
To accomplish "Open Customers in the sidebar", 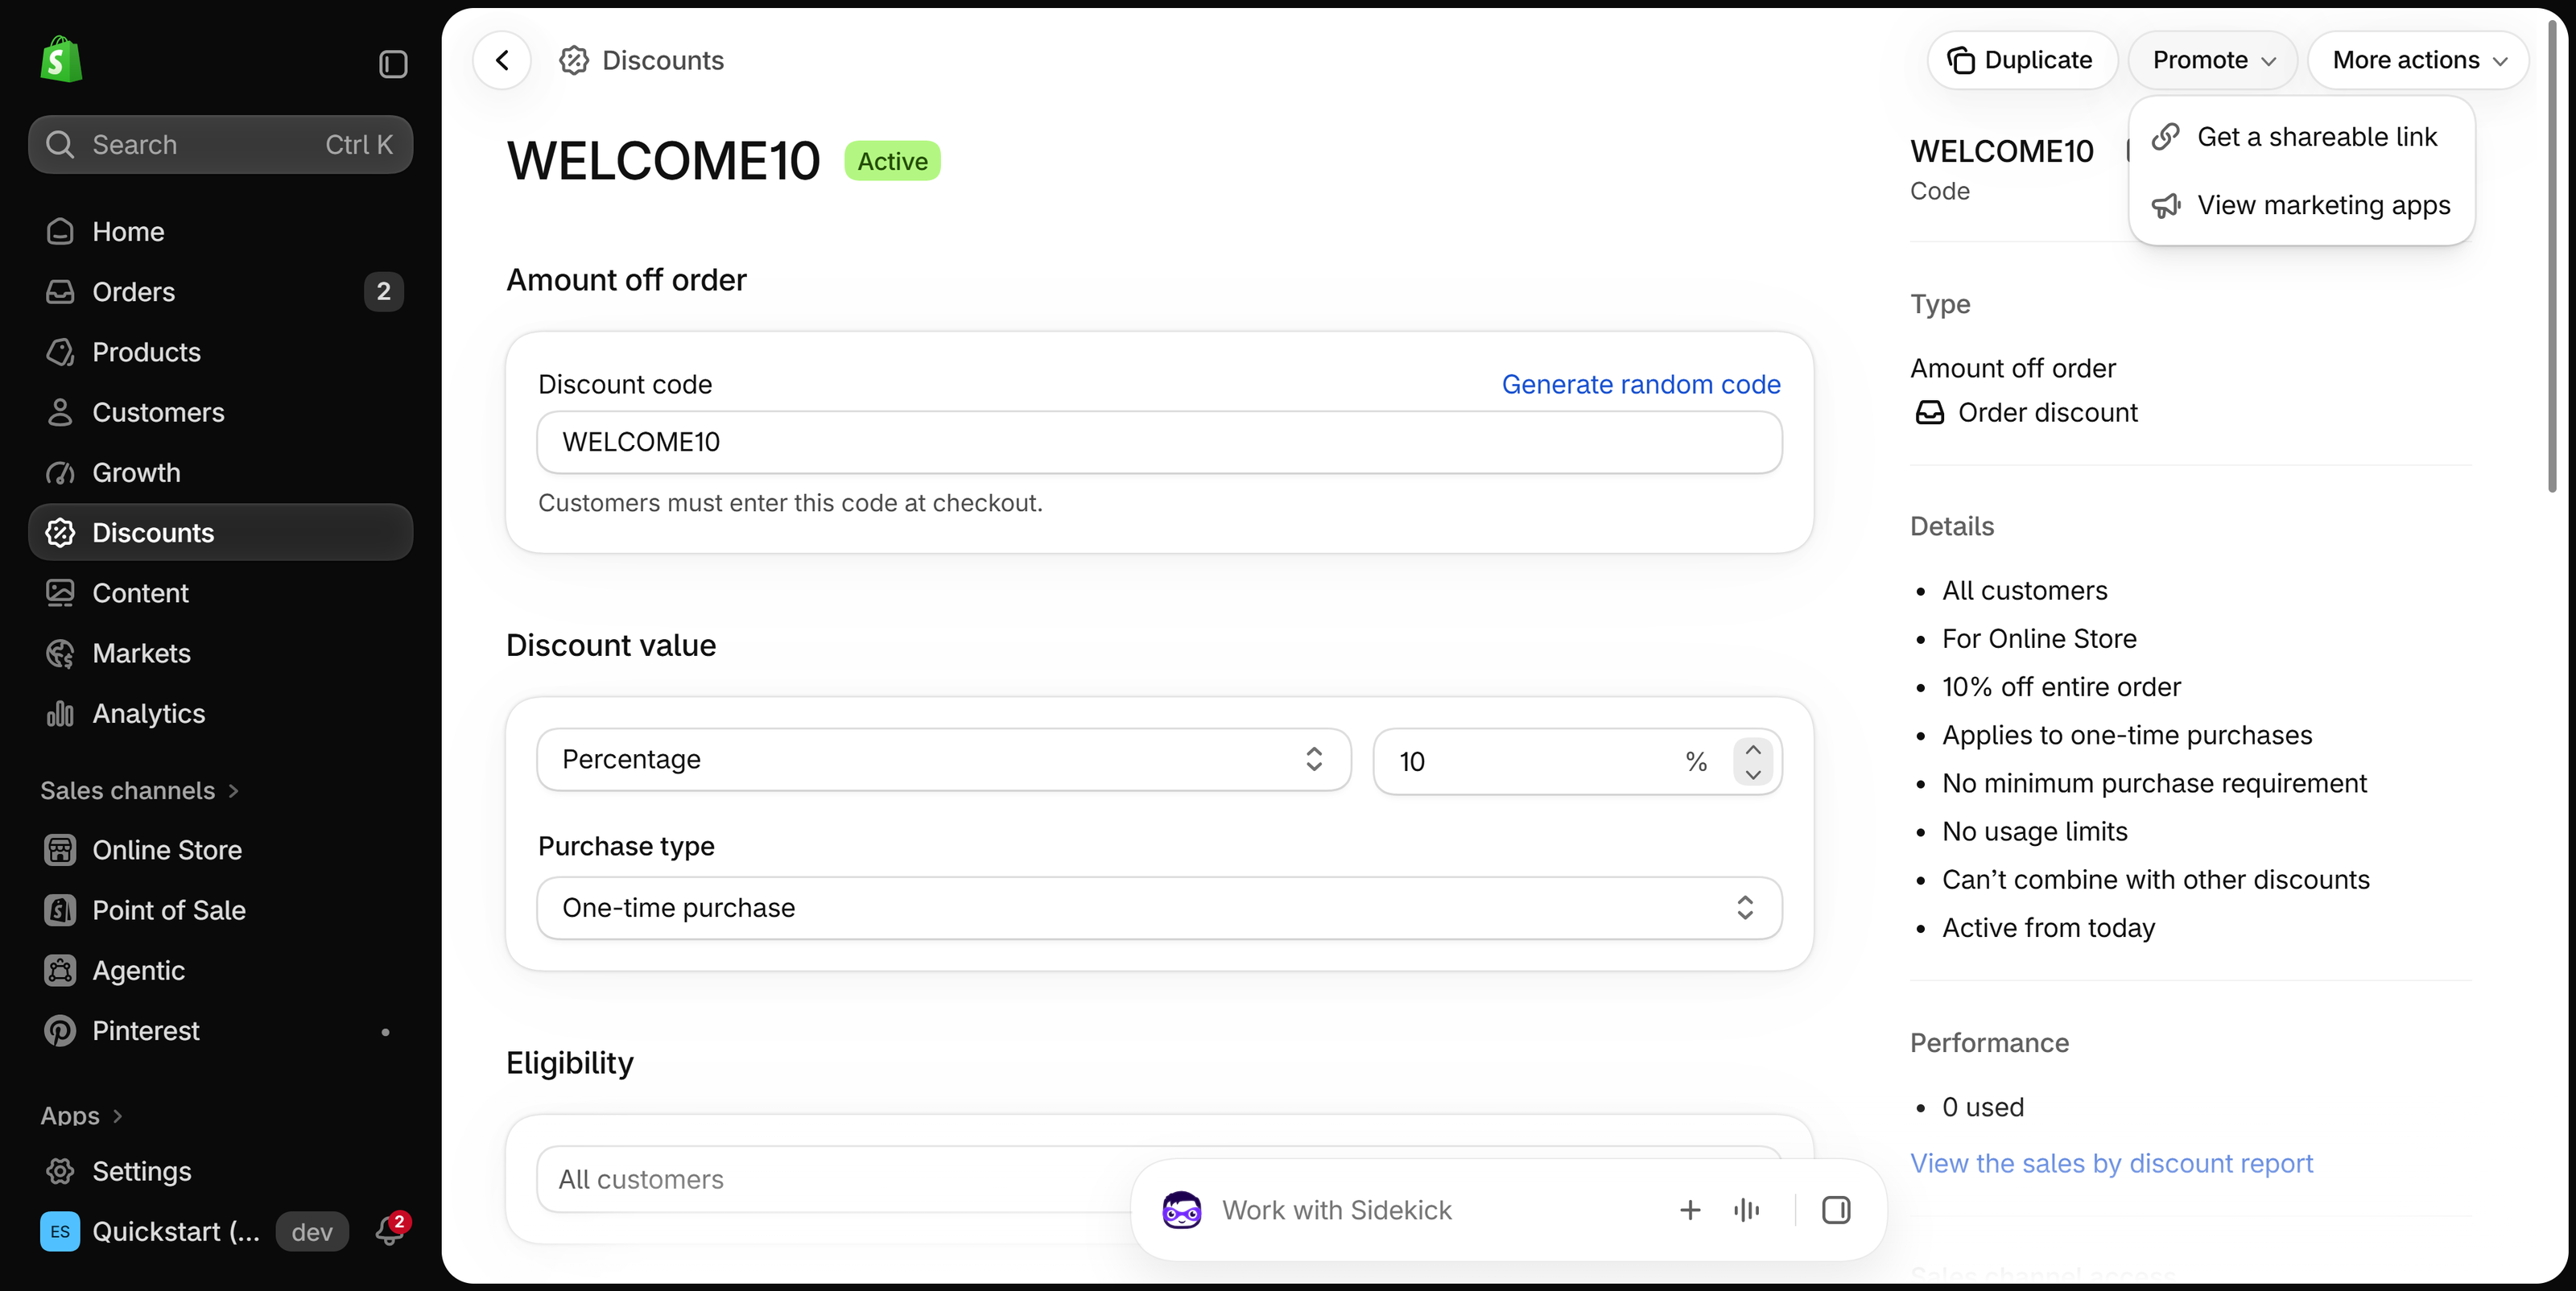I will (220, 412).
